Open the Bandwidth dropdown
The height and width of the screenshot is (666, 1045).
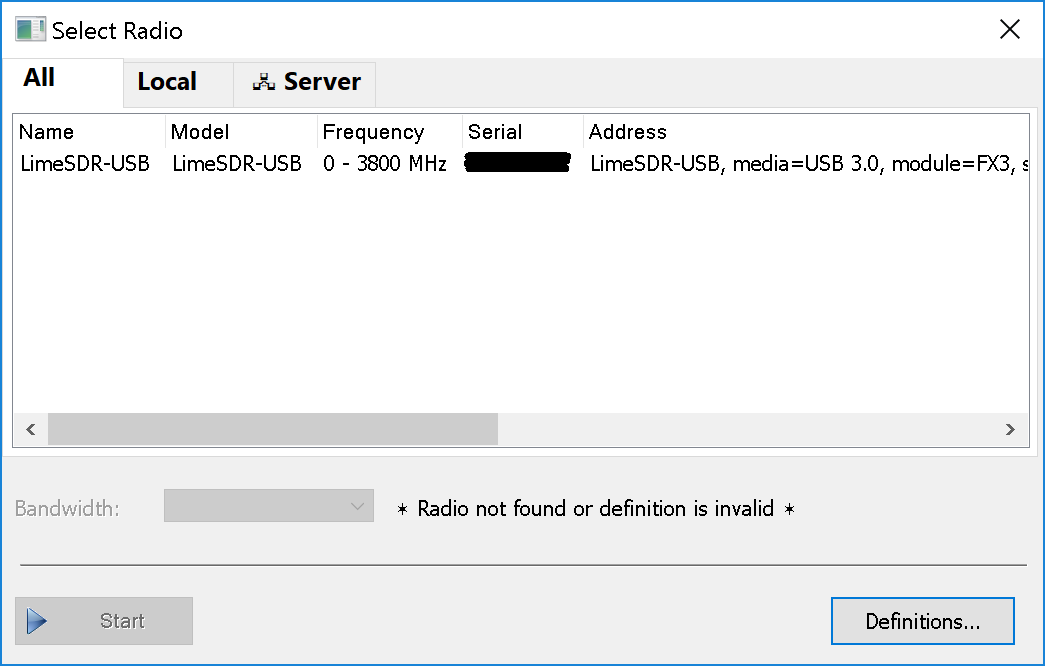(269, 506)
